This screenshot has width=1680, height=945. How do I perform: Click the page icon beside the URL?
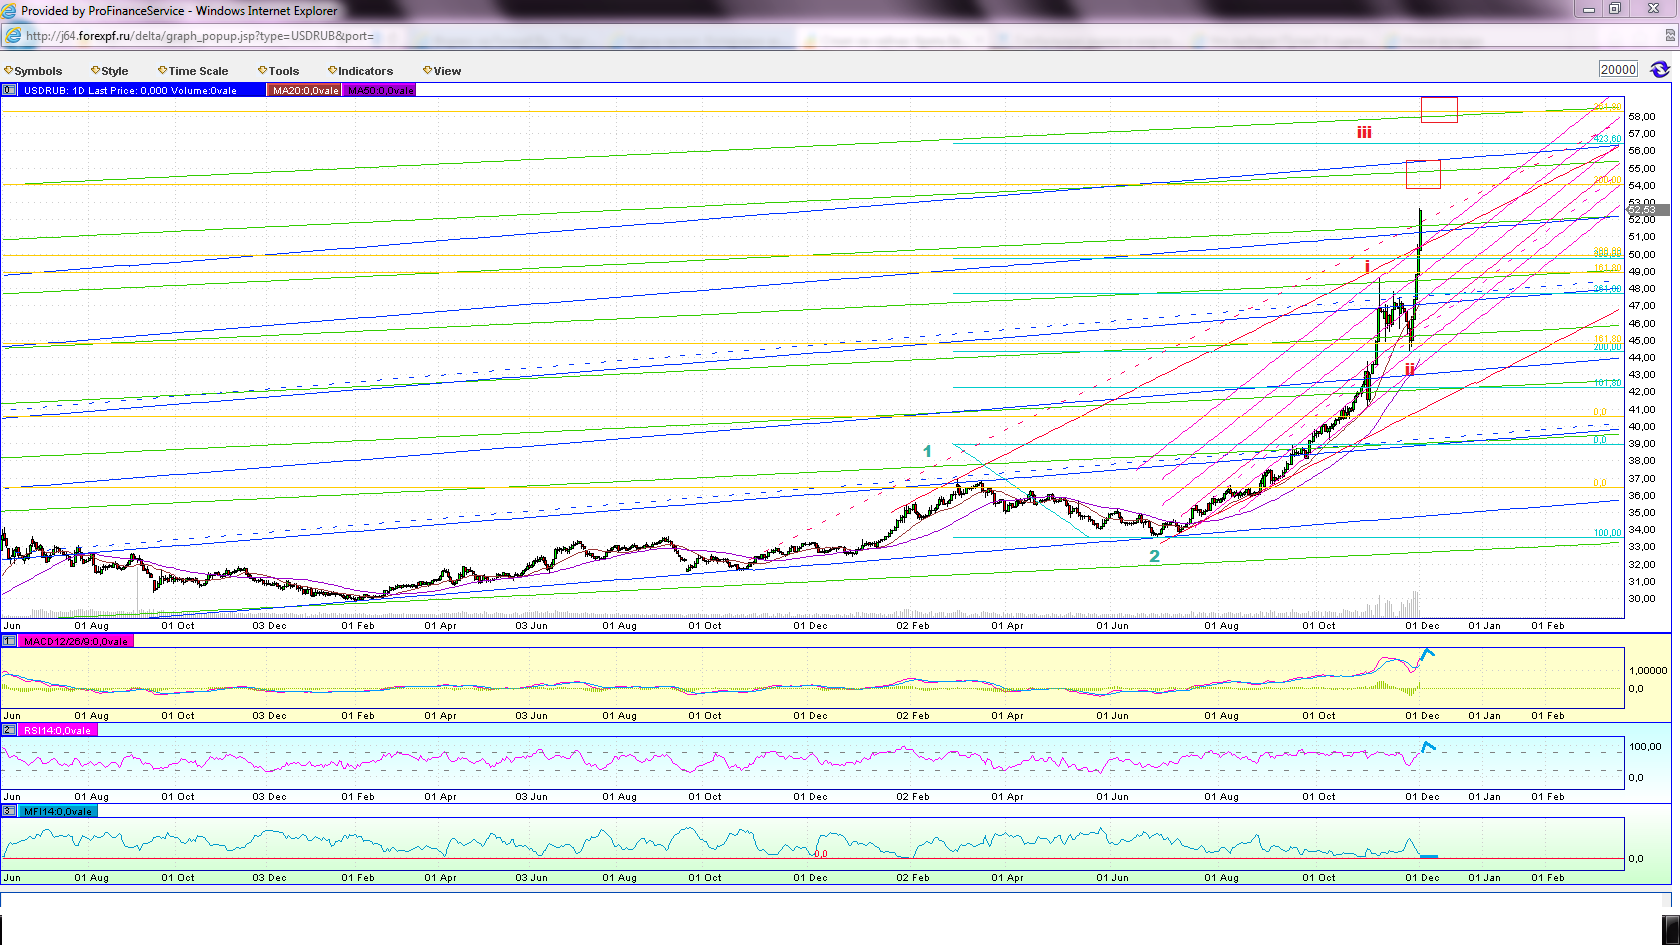tap(13, 35)
